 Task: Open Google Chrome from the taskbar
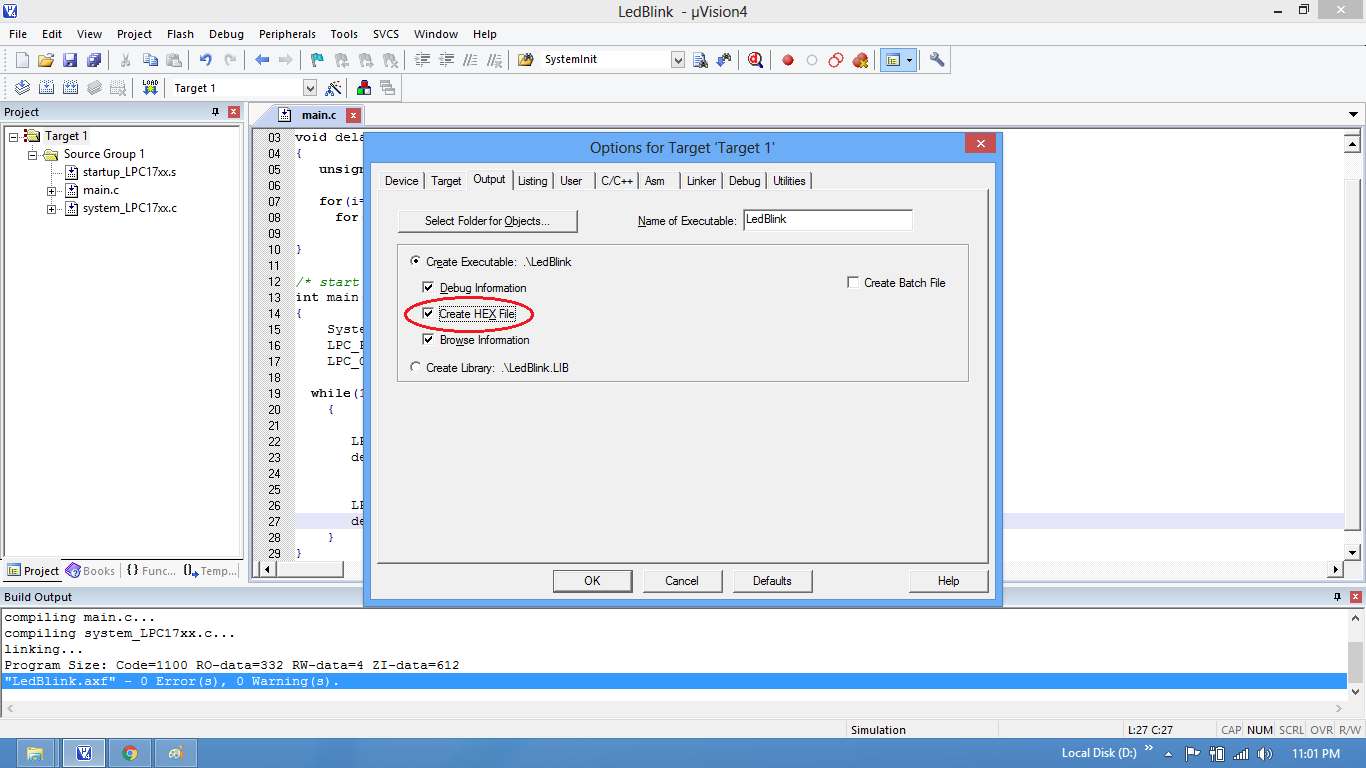[130, 753]
